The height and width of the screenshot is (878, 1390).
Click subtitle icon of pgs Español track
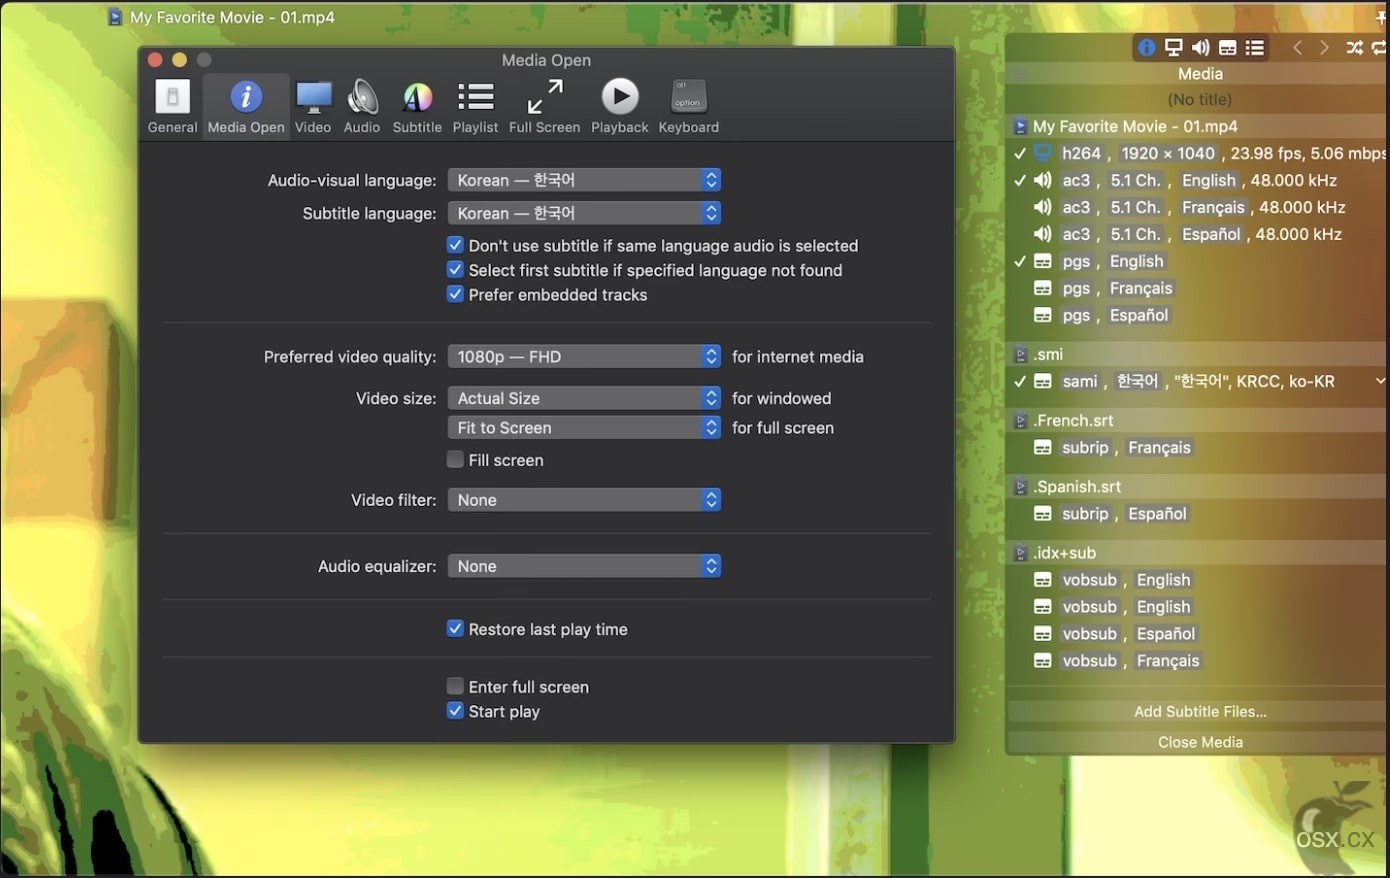coord(1043,315)
